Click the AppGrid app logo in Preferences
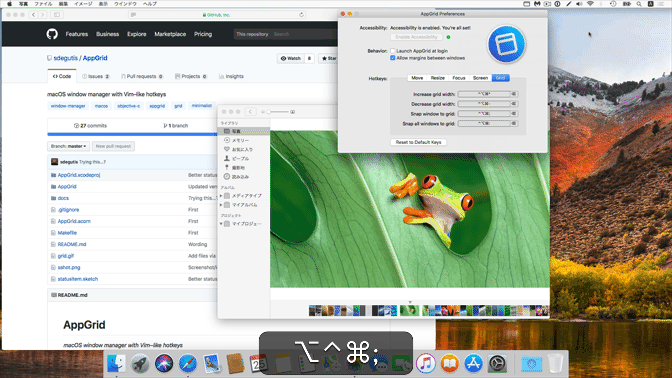672x378 pixels. pyautogui.click(x=506, y=44)
